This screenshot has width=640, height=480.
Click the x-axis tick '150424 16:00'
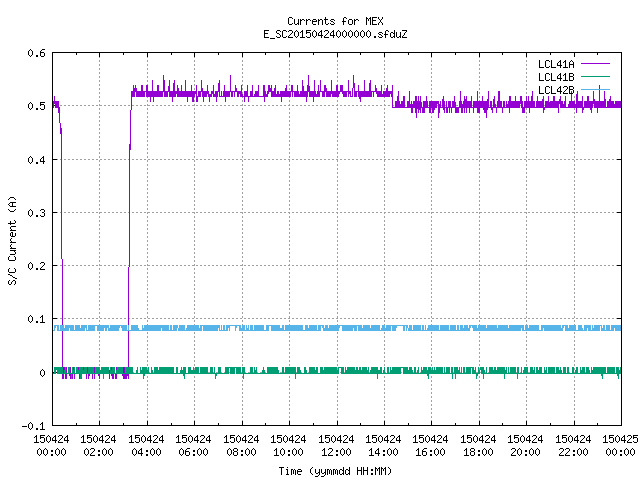(x=430, y=445)
